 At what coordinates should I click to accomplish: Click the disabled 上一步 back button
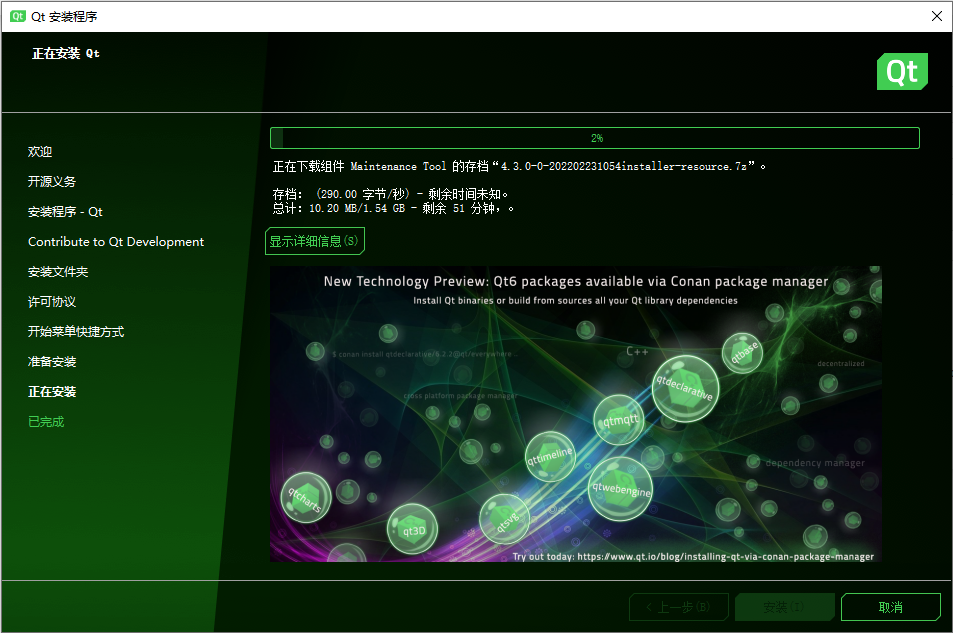point(679,607)
